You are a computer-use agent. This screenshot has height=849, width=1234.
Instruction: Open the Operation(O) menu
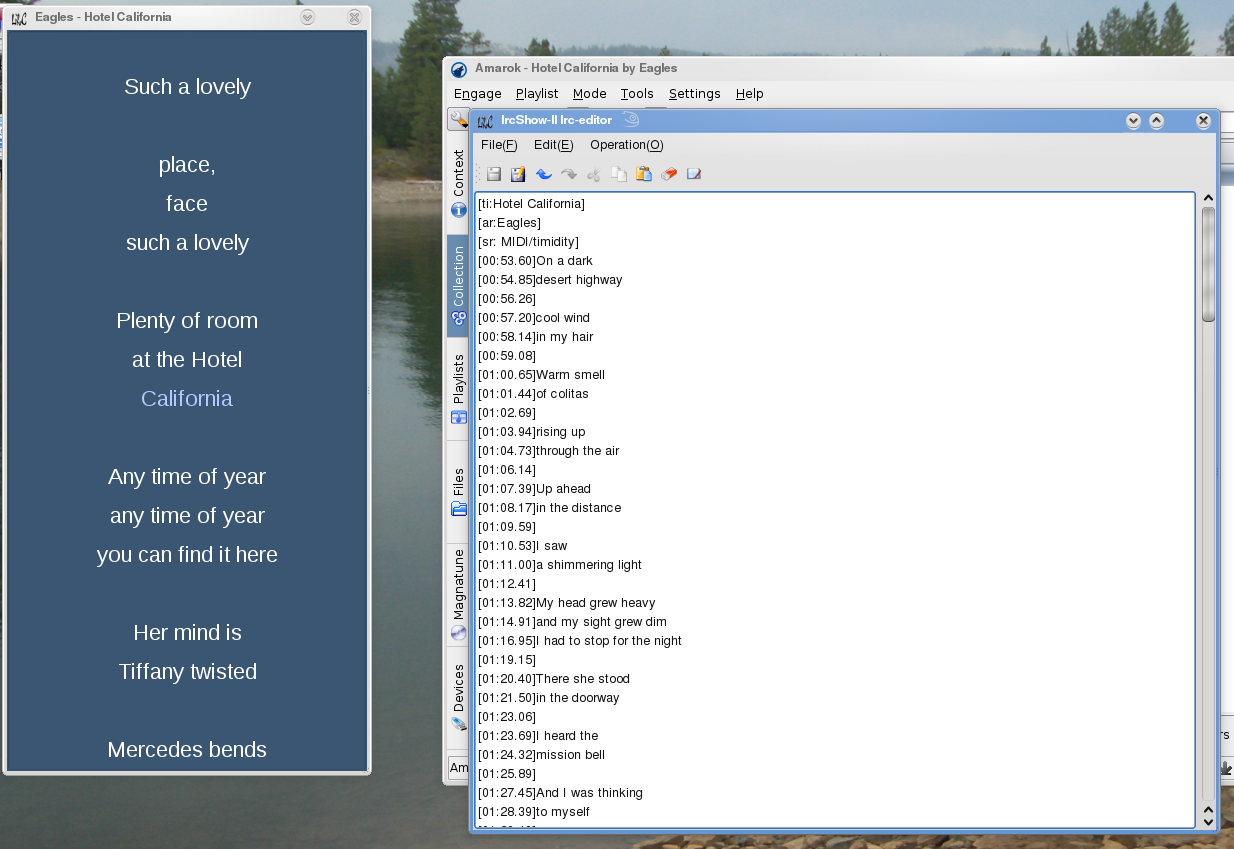click(x=626, y=145)
